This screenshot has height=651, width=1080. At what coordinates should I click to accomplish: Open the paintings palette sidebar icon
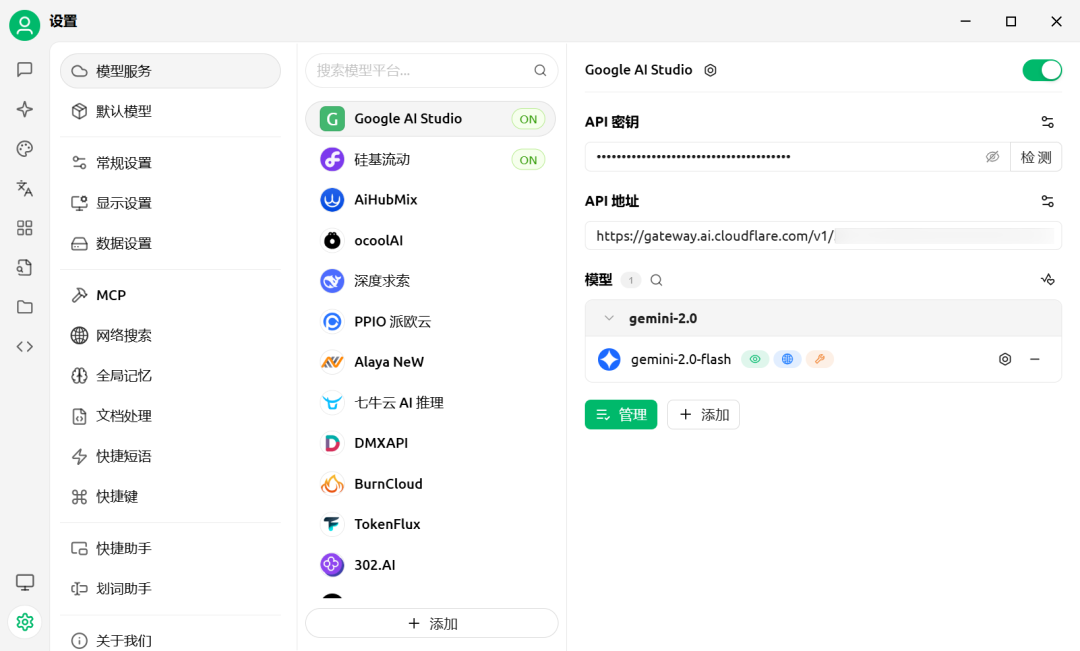point(25,149)
